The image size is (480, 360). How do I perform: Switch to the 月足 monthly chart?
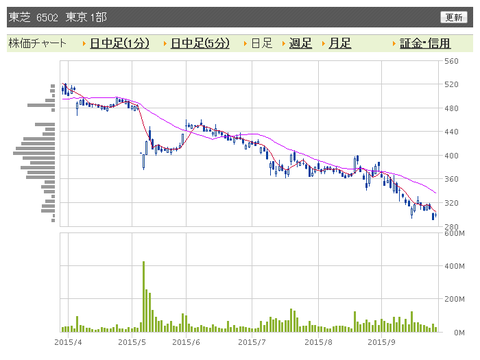[x=340, y=43]
